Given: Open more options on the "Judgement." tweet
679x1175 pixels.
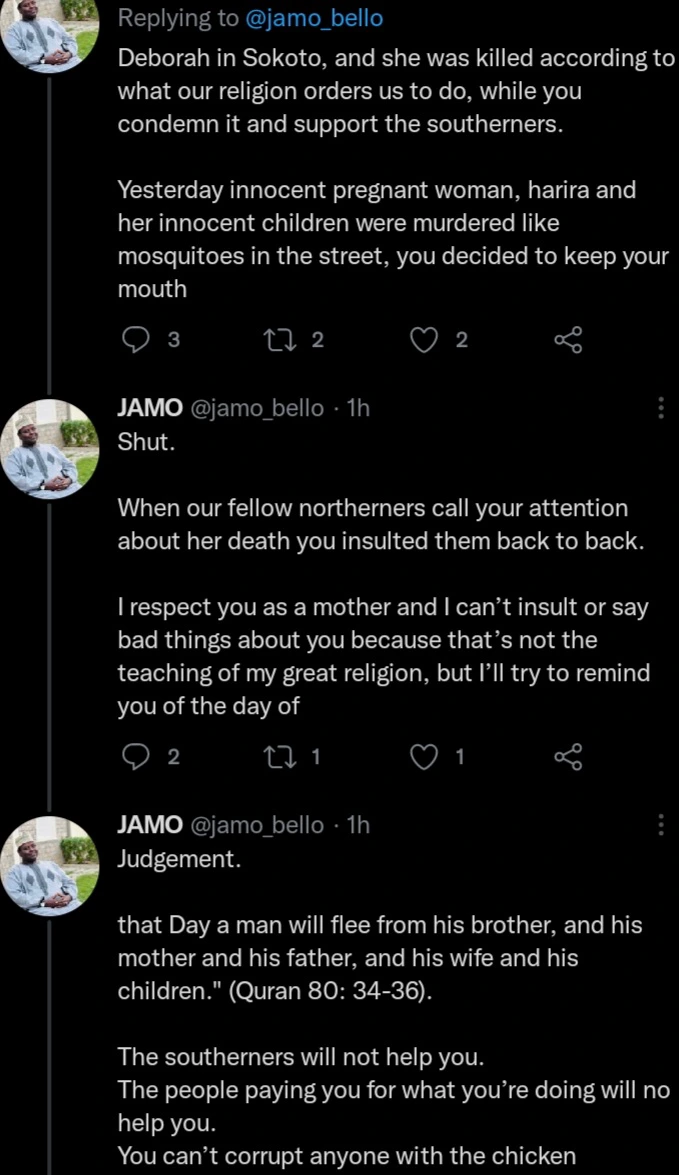Looking at the screenshot, I should (660, 824).
